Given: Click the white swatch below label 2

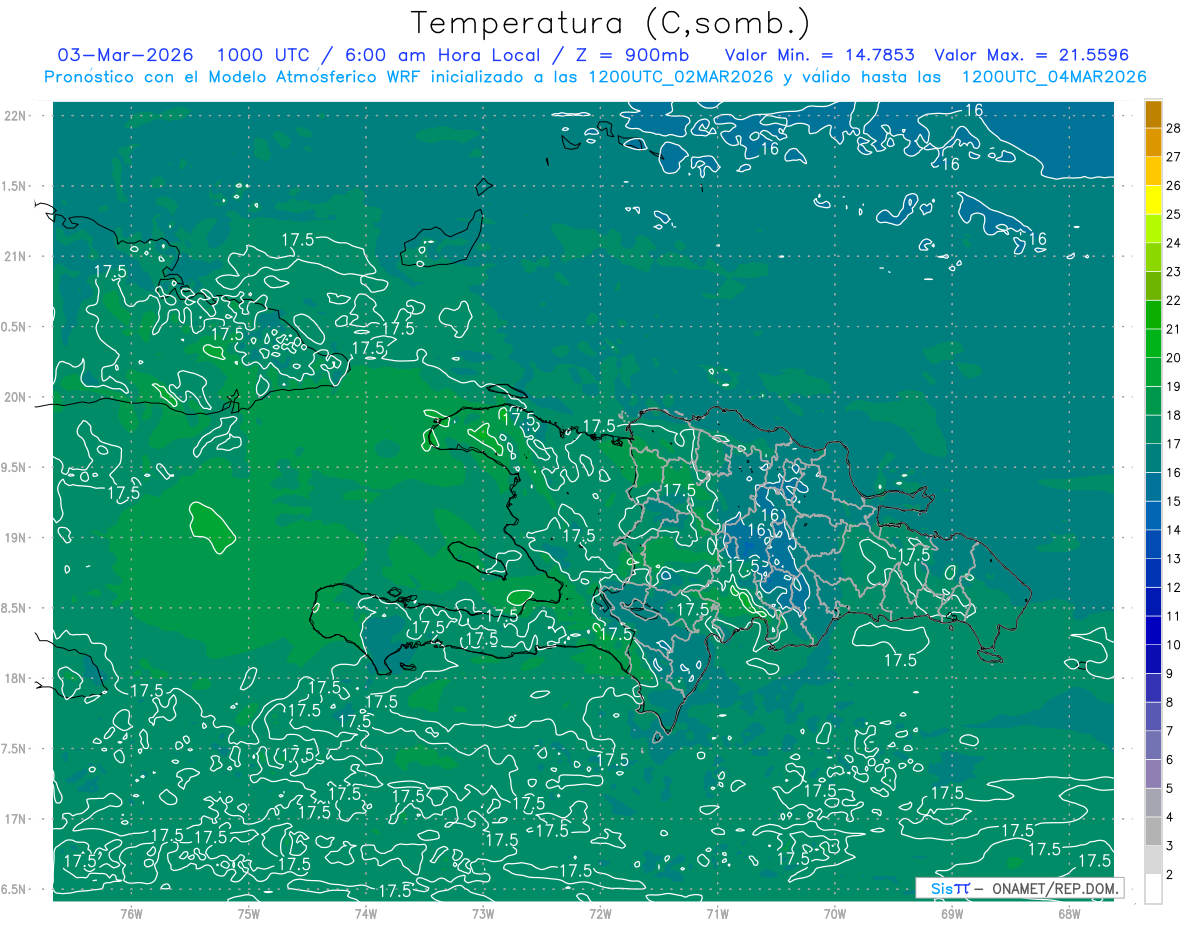Looking at the screenshot, I should click(1153, 889).
